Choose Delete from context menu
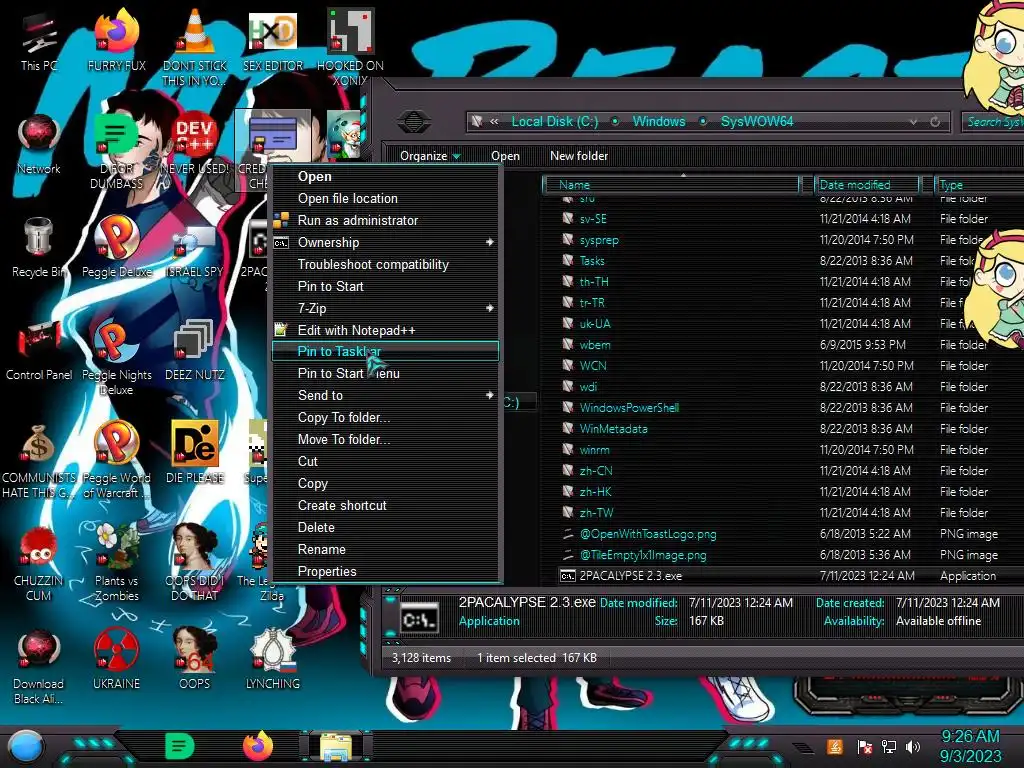This screenshot has width=1024, height=768. tap(385, 528)
